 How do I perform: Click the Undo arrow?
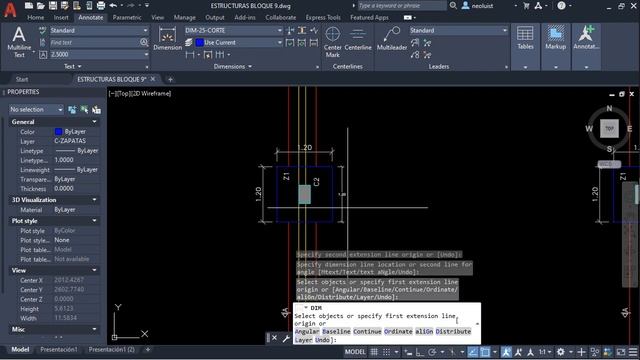pyautogui.click(x=113, y=6)
